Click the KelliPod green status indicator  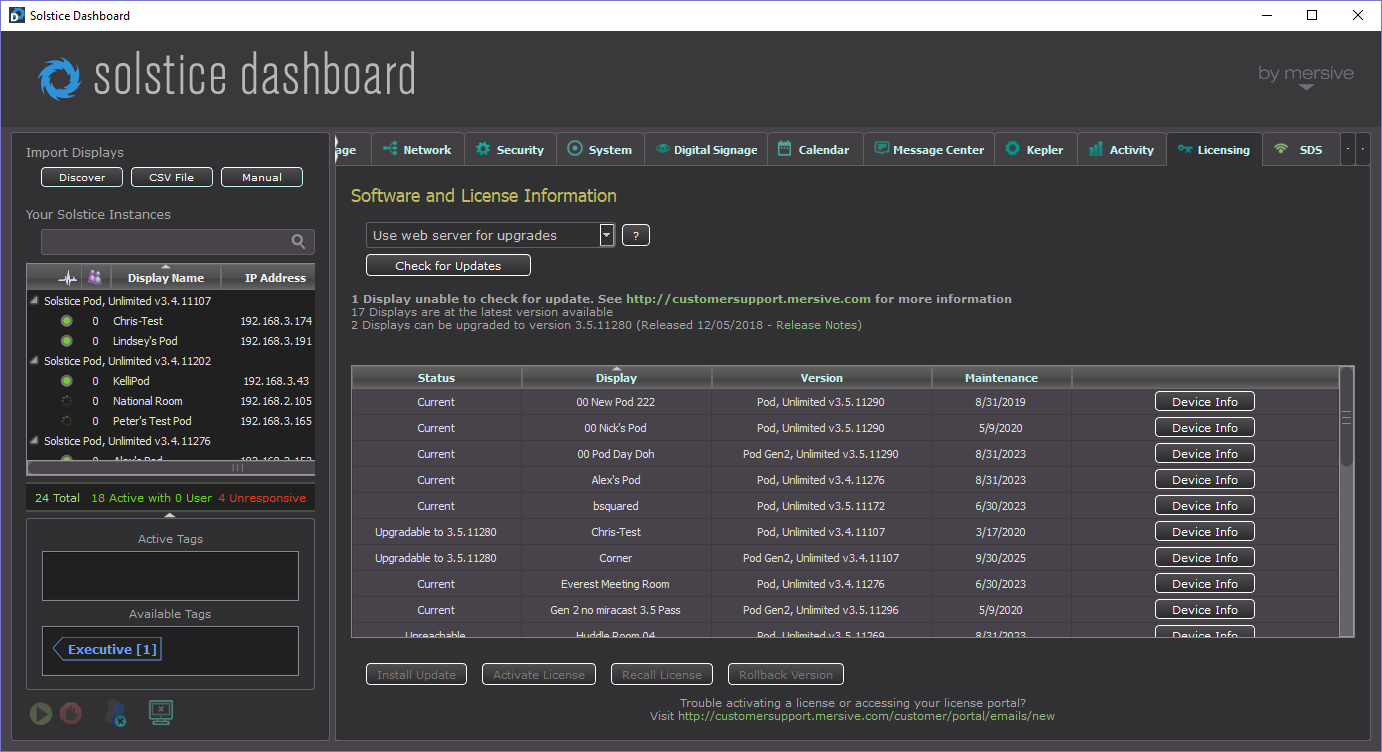(x=67, y=381)
